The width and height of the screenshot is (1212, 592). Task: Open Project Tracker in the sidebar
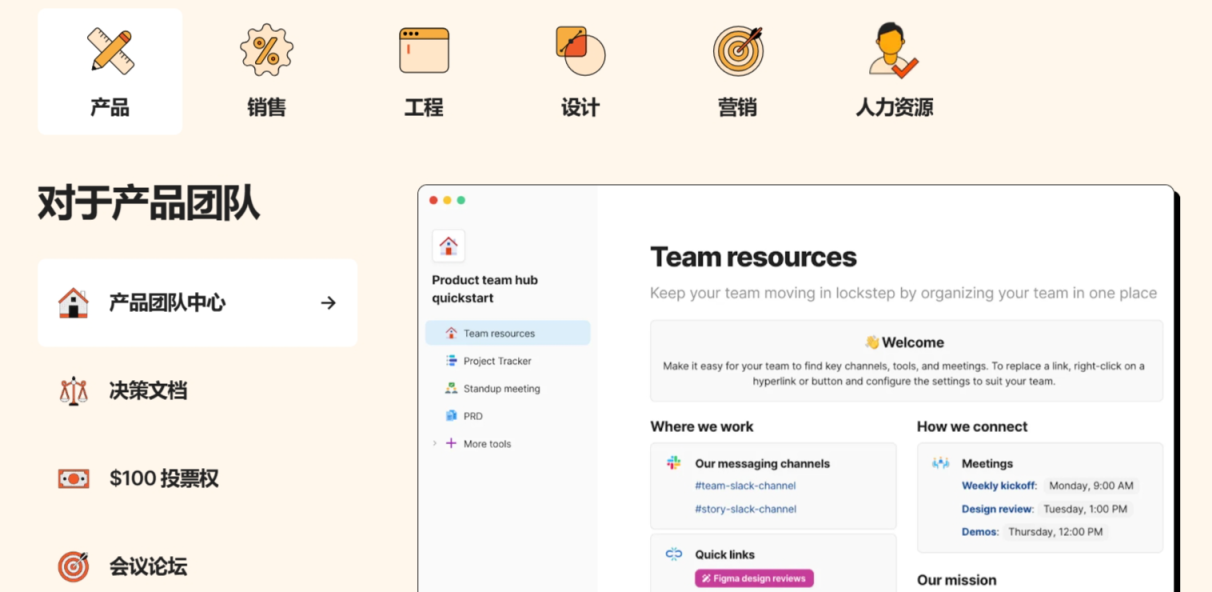pos(497,361)
